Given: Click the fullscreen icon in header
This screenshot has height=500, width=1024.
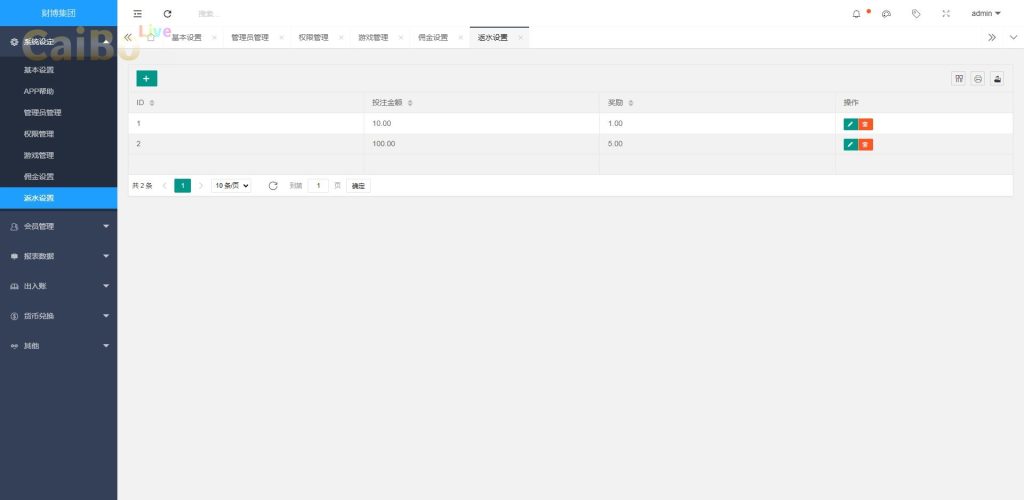Looking at the screenshot, I should tap(946, 14).
